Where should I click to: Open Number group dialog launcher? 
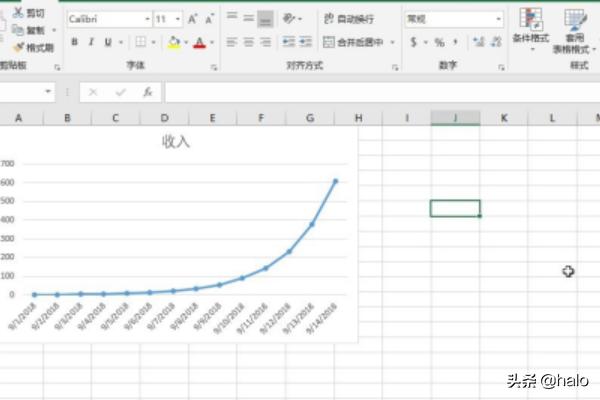(501, 68)
